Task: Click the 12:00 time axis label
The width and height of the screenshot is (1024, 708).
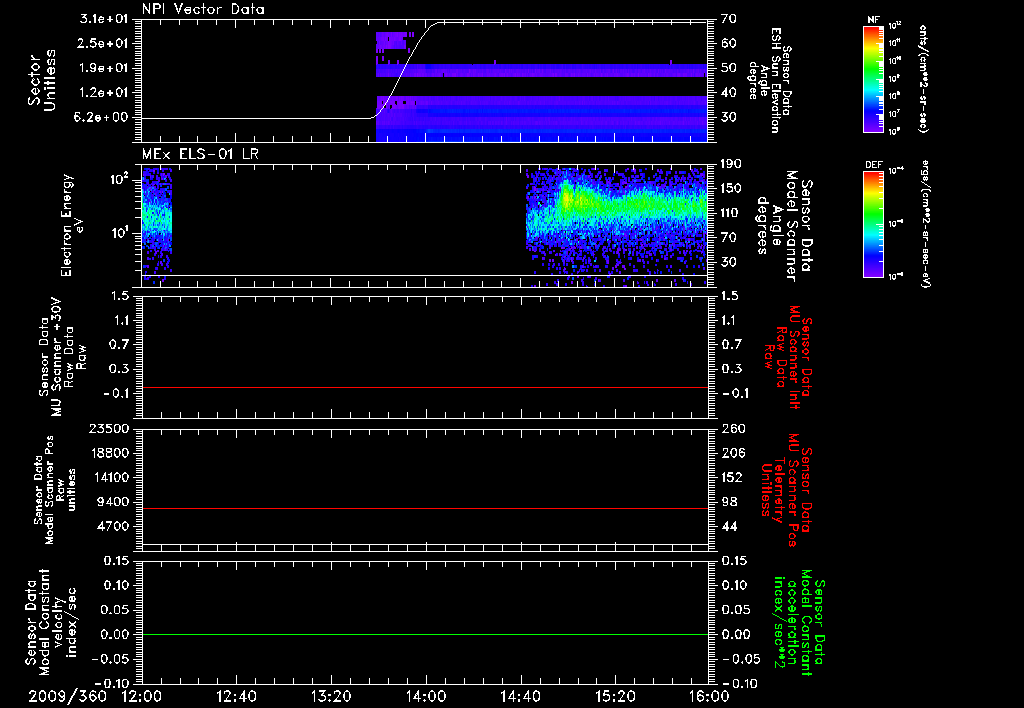Action: click(142, 696)
